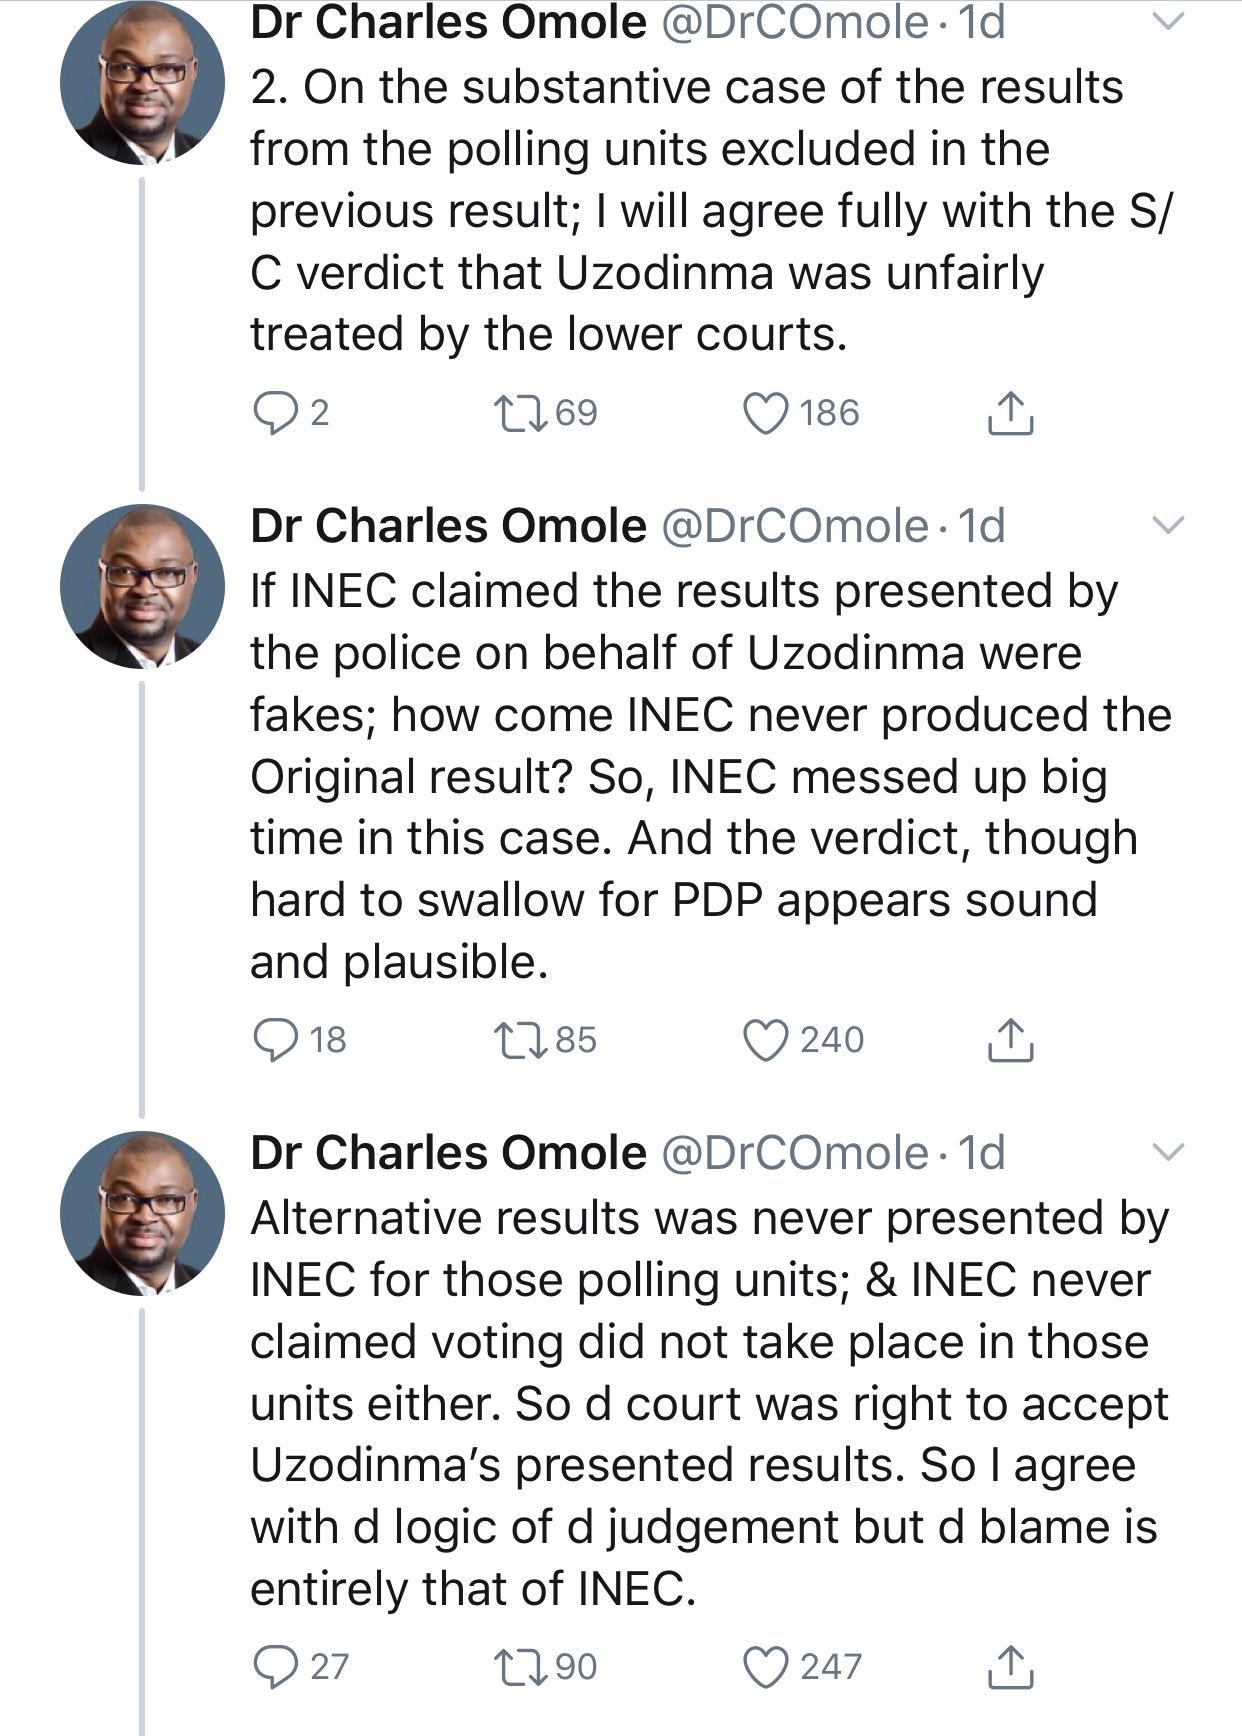Open Dr Charles Omole profile from second tweet
1242x1736 pixels.
pos(448,526)
